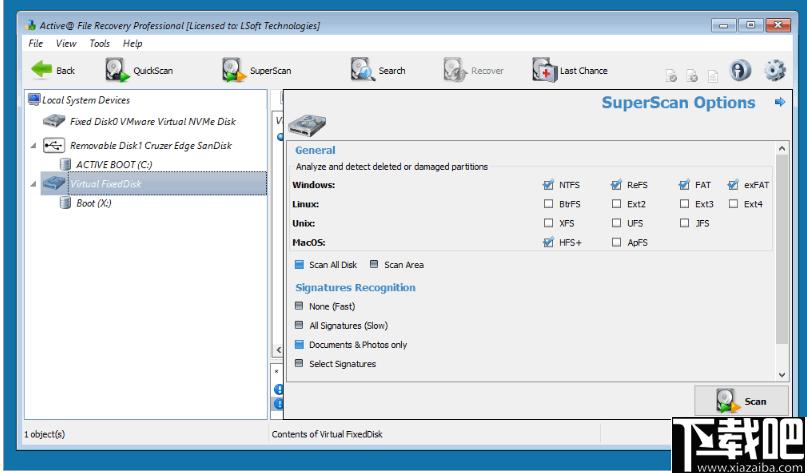This screenshot has height=473, width=807.
Task: Uncheck the exFAT checkbox
Action: tap(733, 185)
